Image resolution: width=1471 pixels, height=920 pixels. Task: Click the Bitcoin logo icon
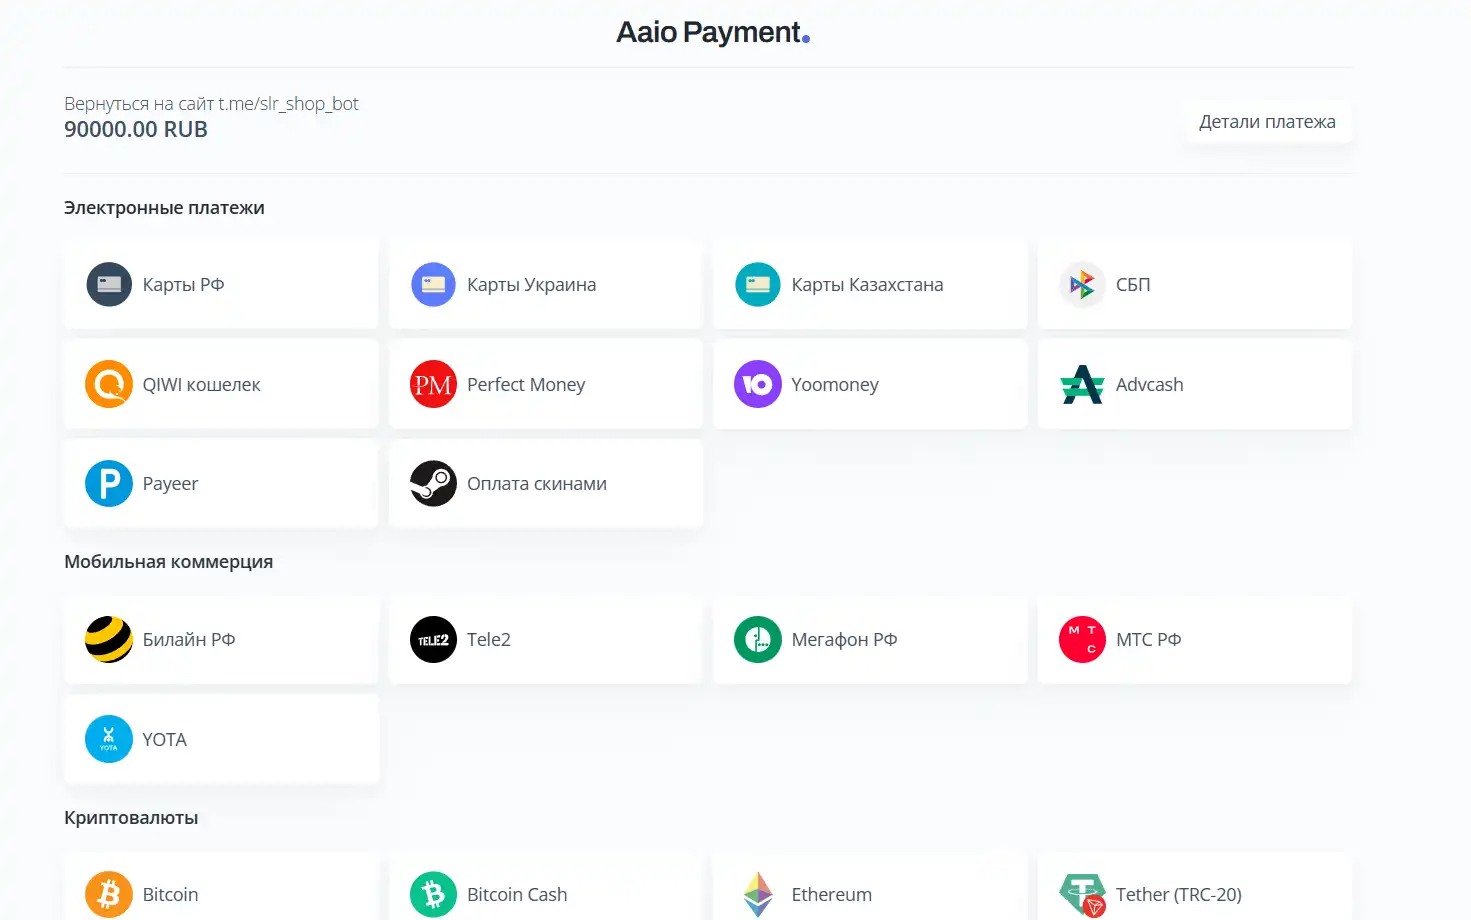click(109, 894)
